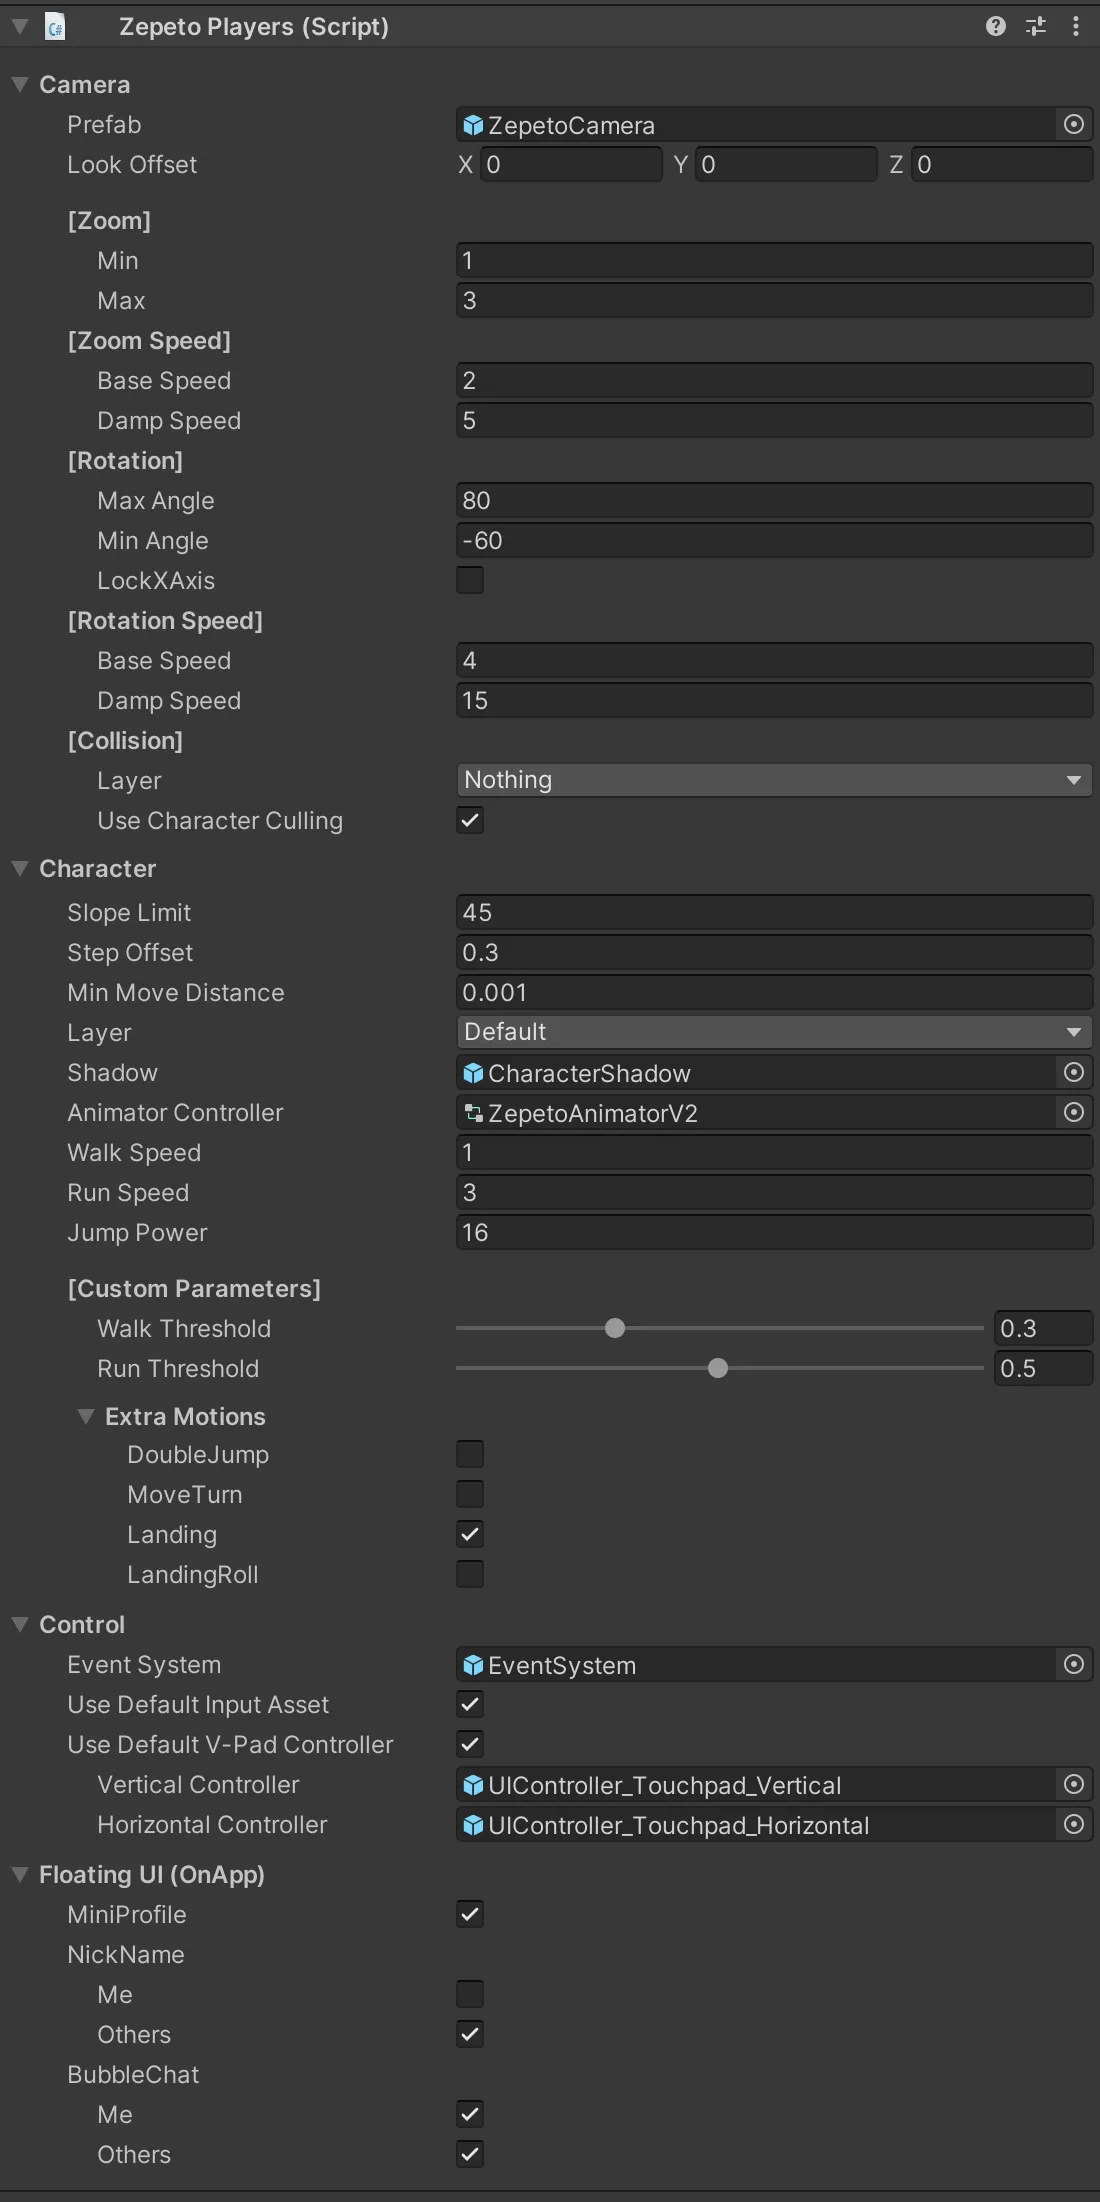Click Zoom Speed Base Speed field 2
1100x2202 pixels.
pos(774,380)
